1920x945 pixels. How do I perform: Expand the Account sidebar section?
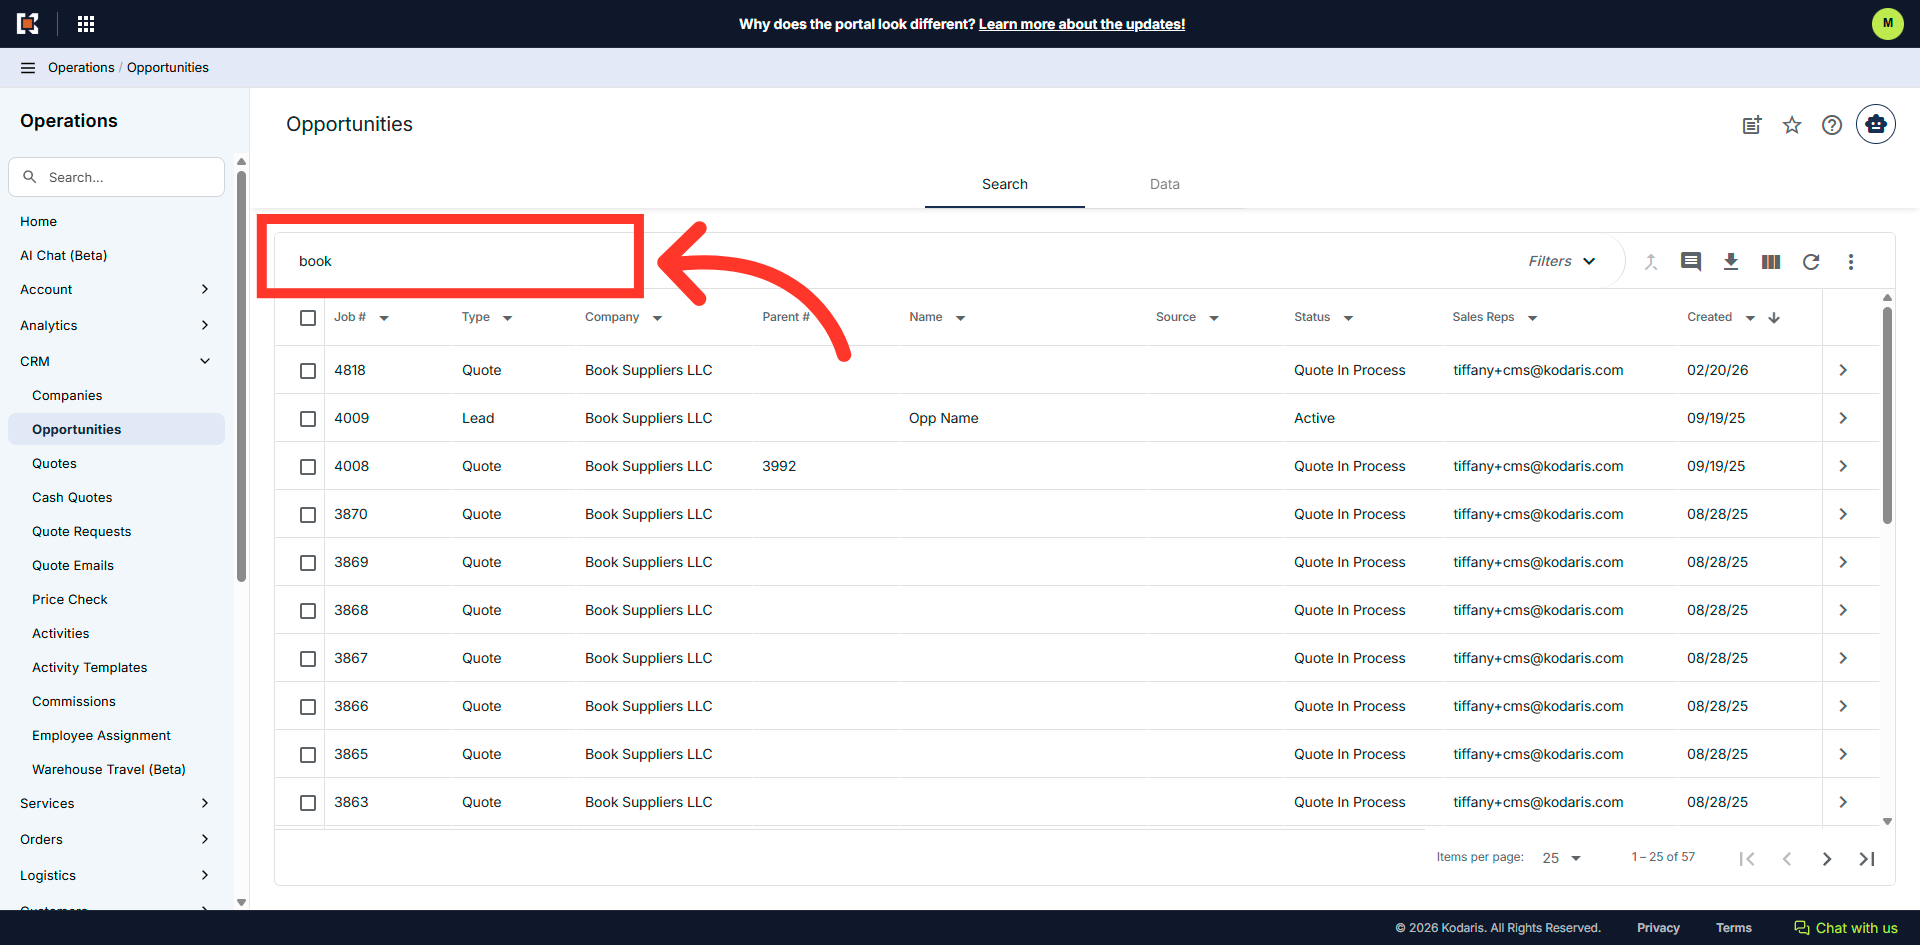click(116, 290)
